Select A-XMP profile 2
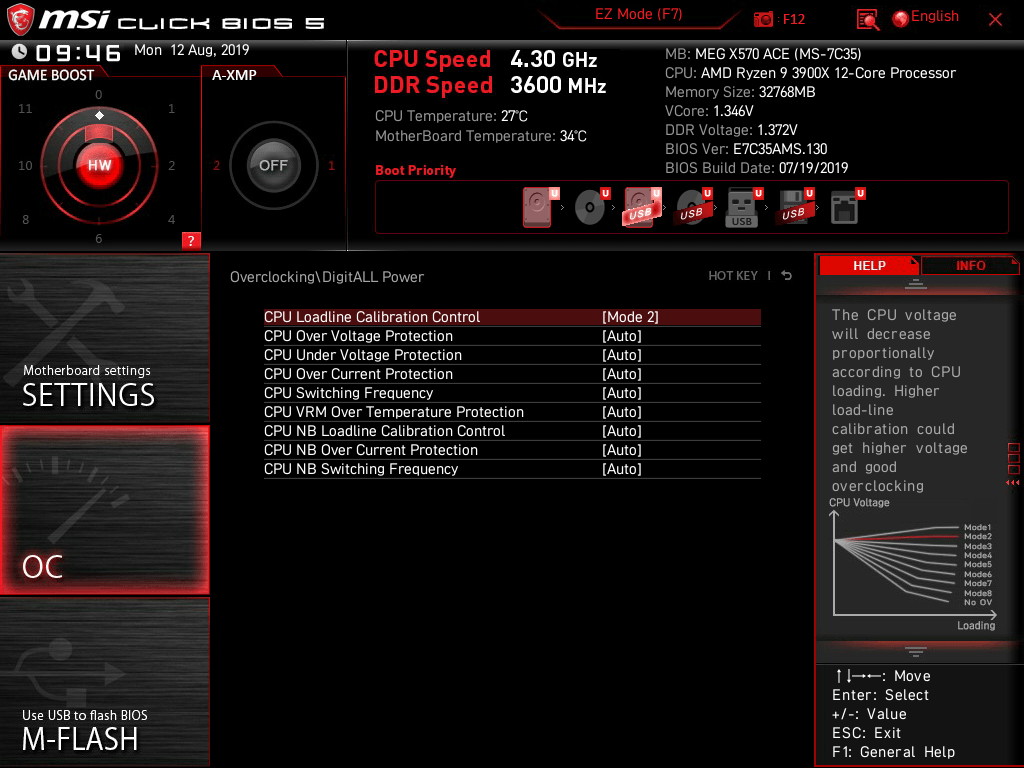 click(x=216, y=166)
